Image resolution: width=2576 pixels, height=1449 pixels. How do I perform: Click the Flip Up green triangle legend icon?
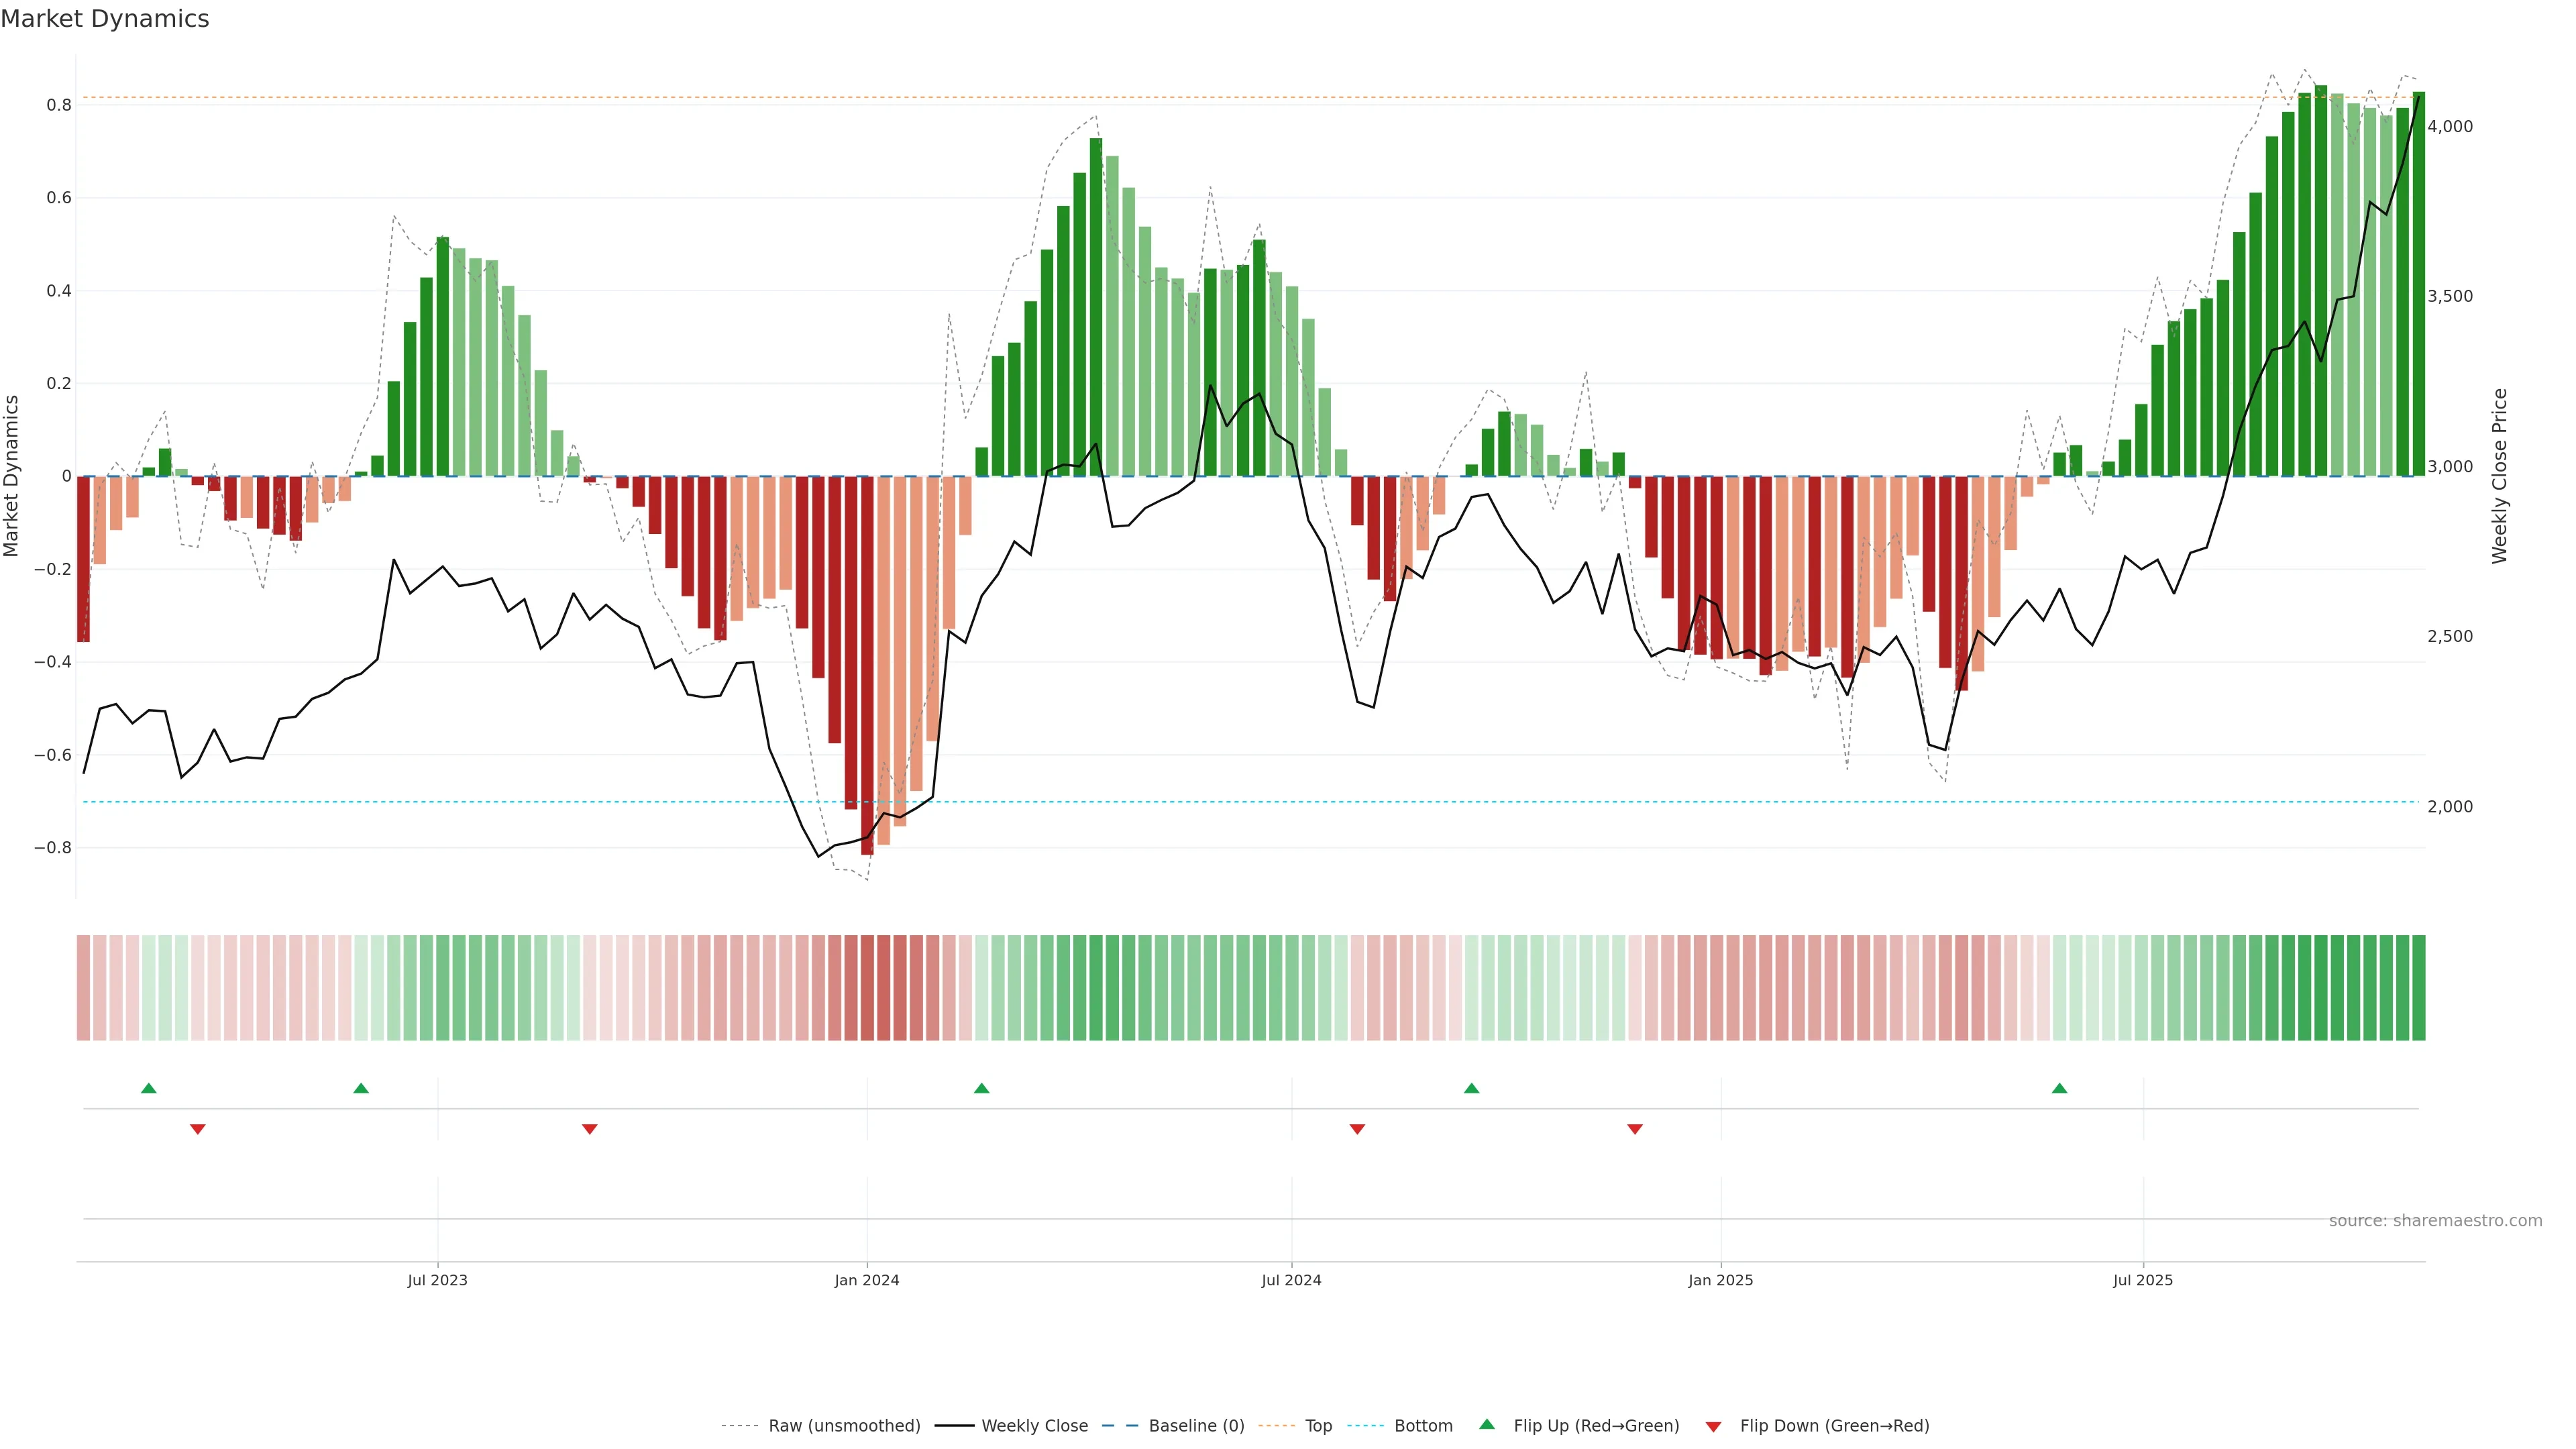(1486, 1424)
